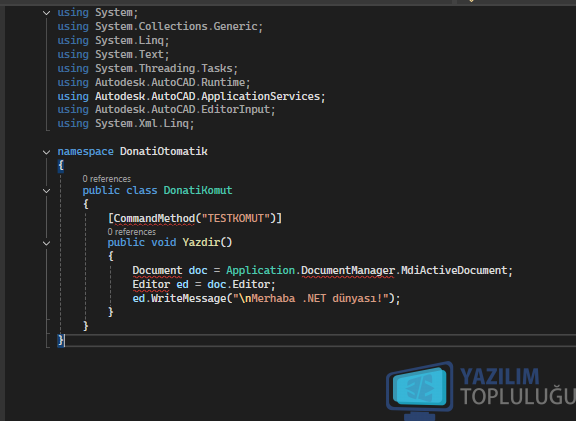The width and height of the screenshot is (576, 421).
Task: Collapse the using directives block
Action: tap(46, 13)
